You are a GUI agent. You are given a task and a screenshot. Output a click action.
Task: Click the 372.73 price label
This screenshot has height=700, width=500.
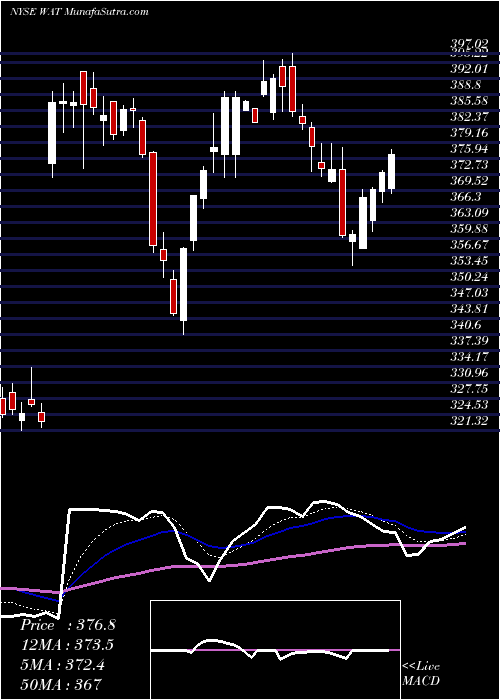click(467, 166)
